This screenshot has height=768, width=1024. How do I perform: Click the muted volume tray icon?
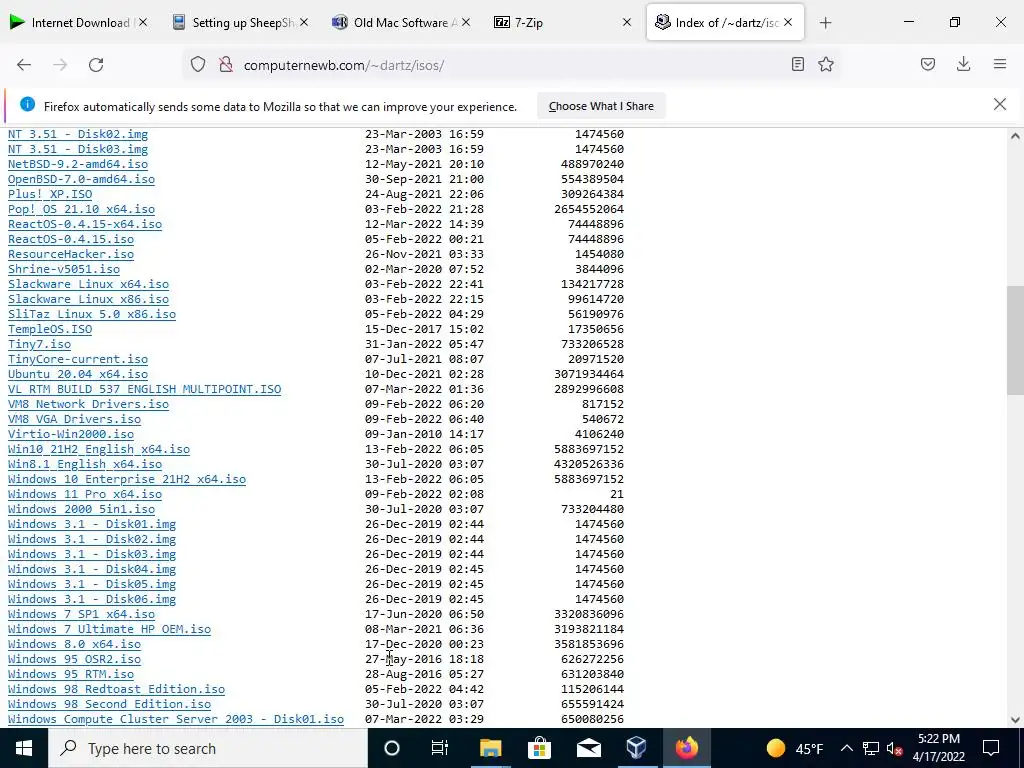pyautogui.click(x=894, y=748)
